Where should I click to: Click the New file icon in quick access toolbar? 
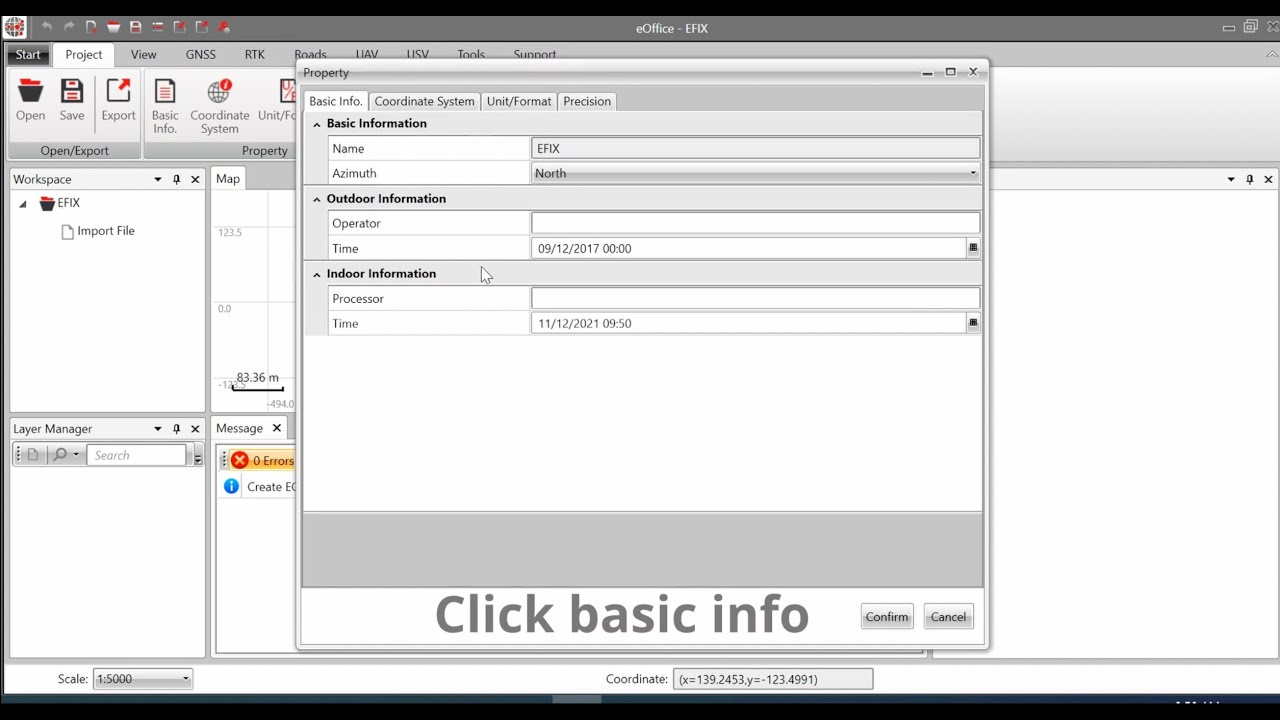(91, 27)
